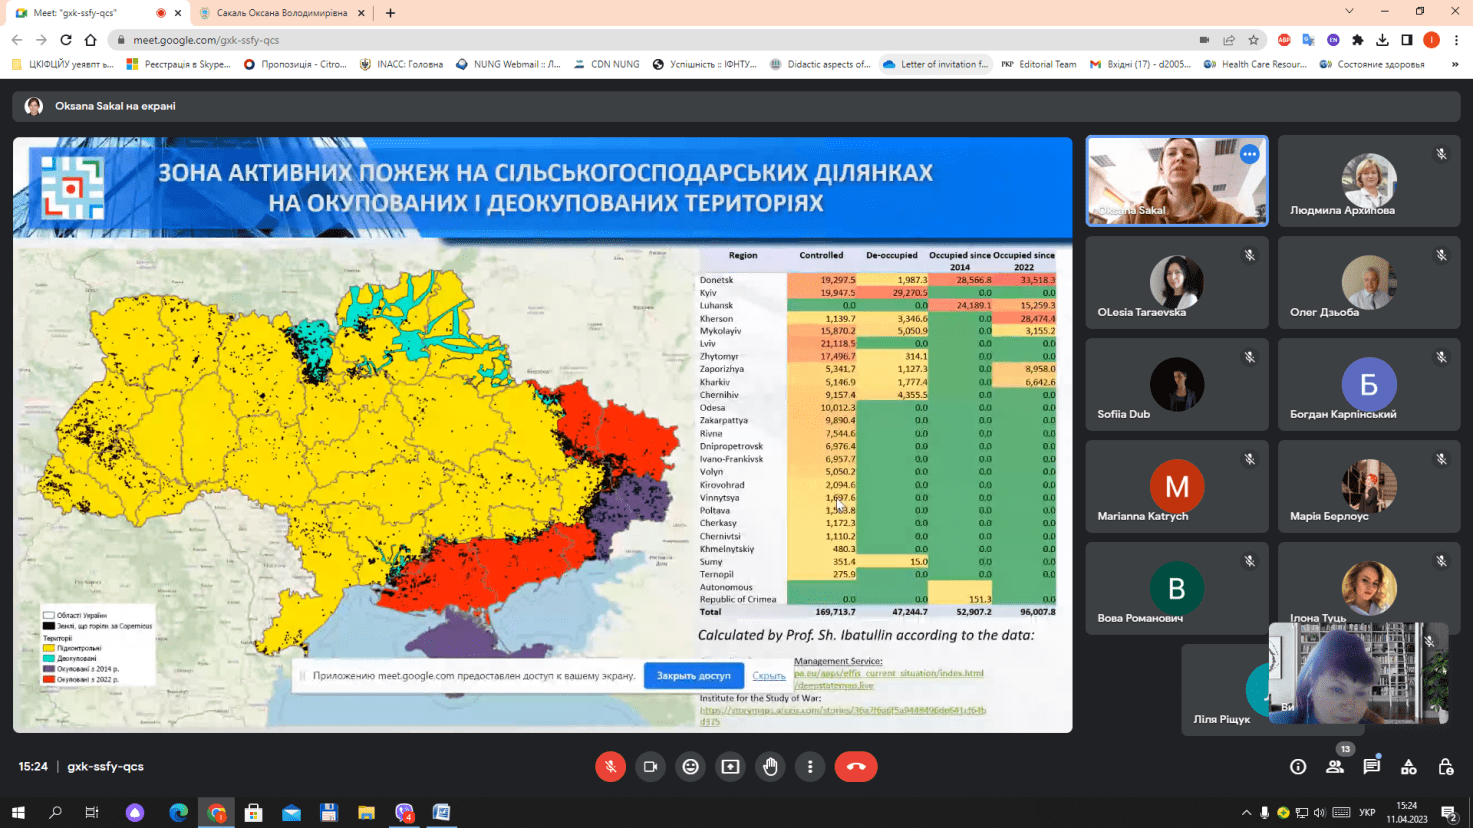Show the participants list
This screenshot has height=828, width=1473.
click(1334, 766)
